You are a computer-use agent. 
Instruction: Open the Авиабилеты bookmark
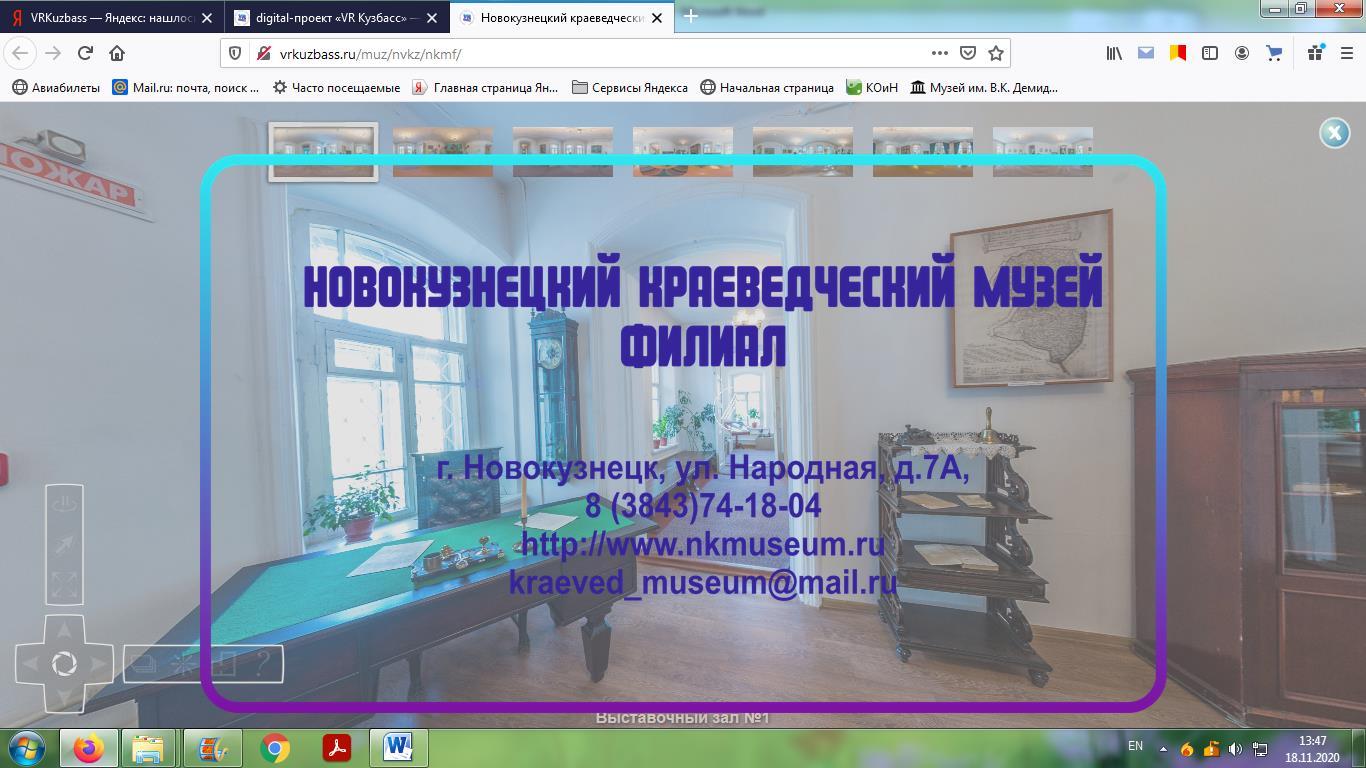click(x=56, y=87)
